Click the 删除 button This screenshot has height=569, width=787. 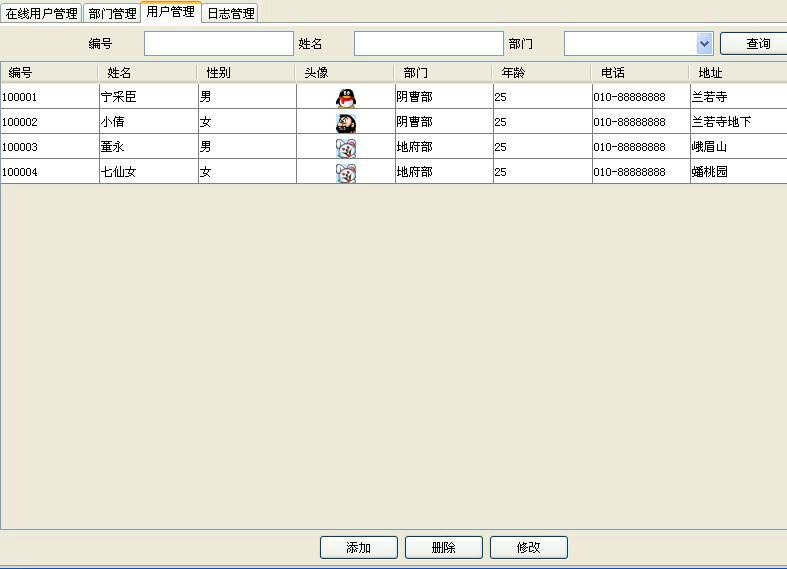444,547
